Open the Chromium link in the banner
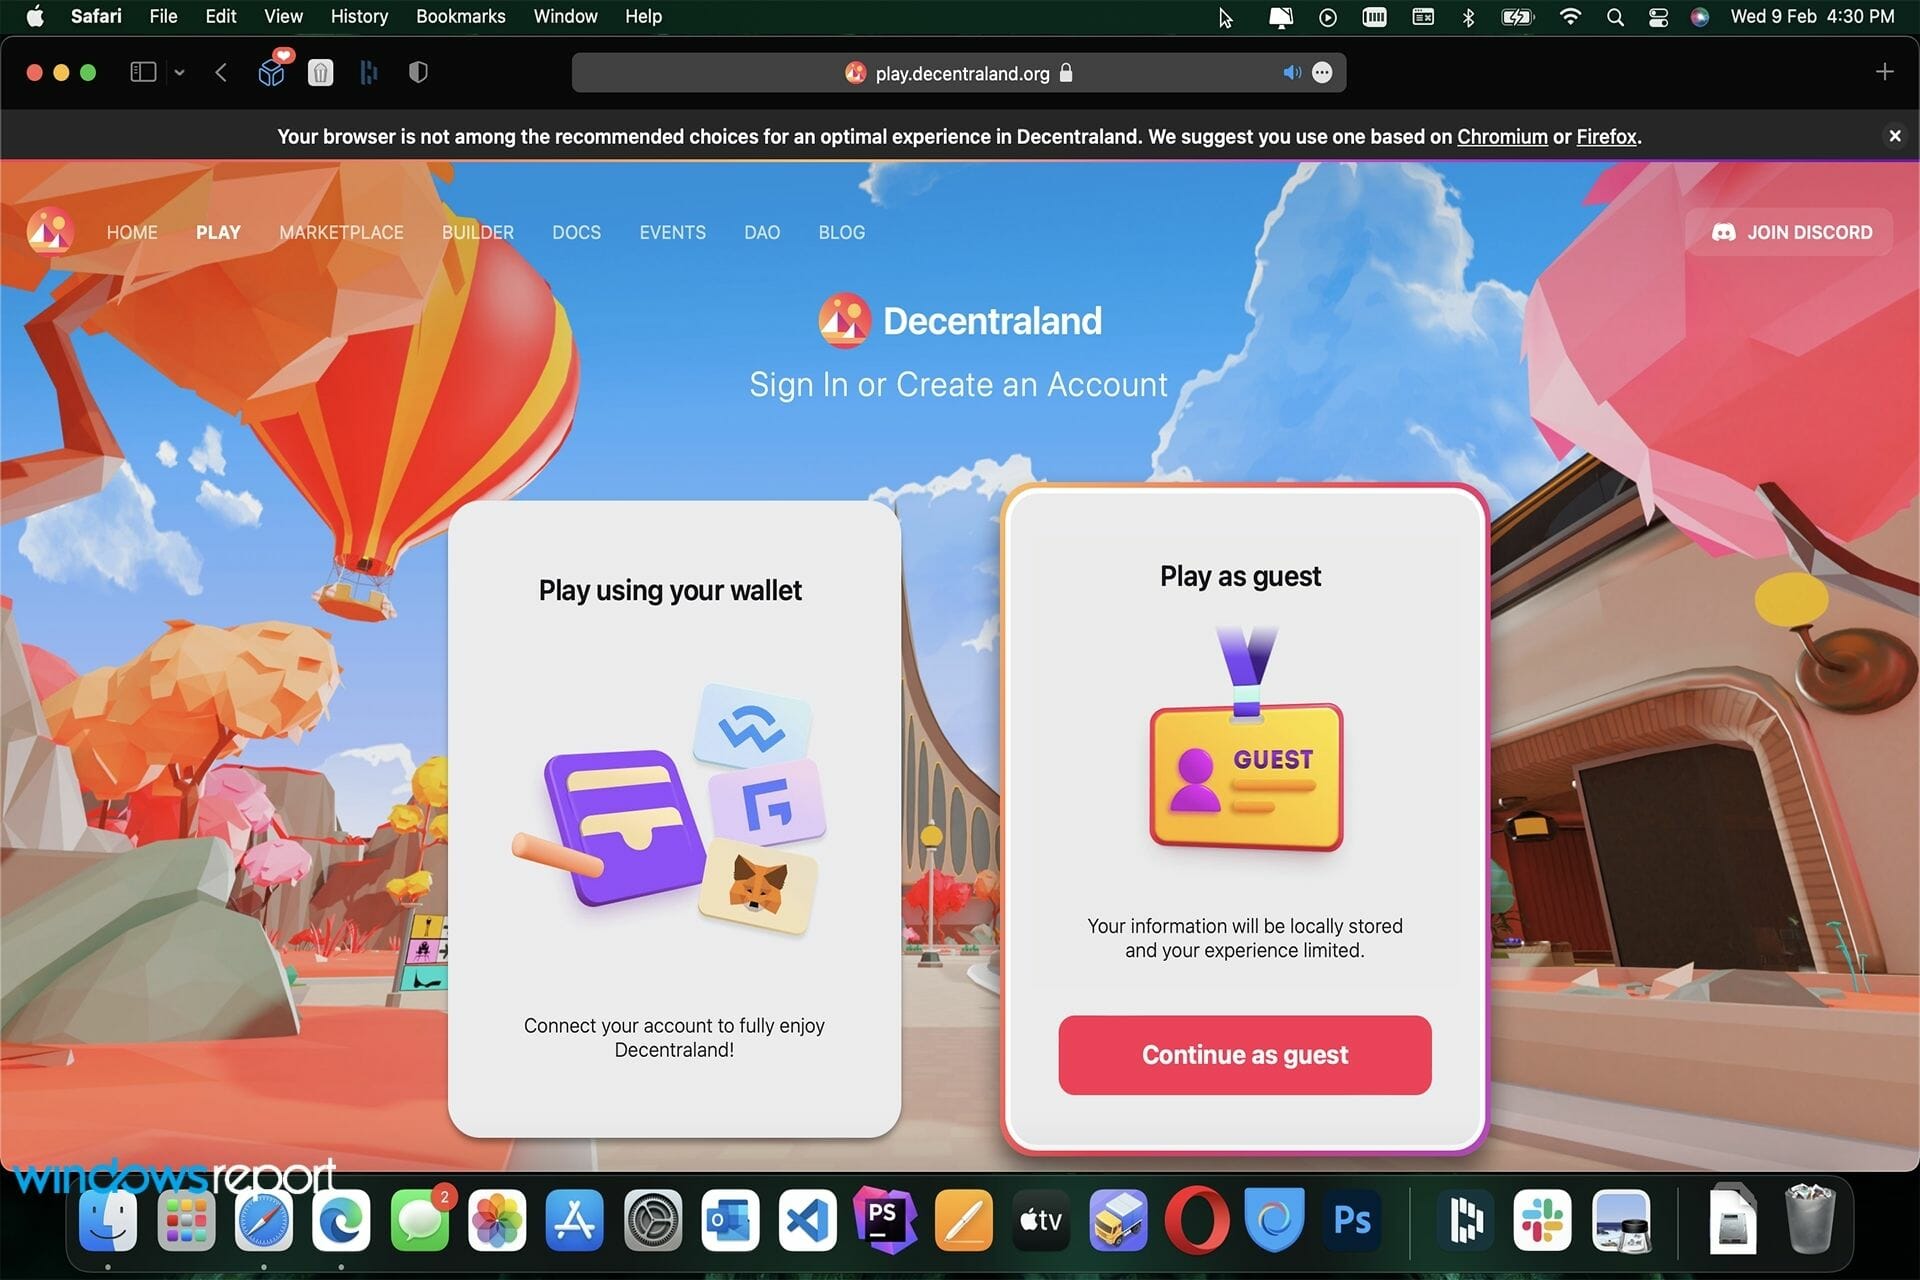The width and height of the screenshot is (1920, 1280). click(1502, 136)
